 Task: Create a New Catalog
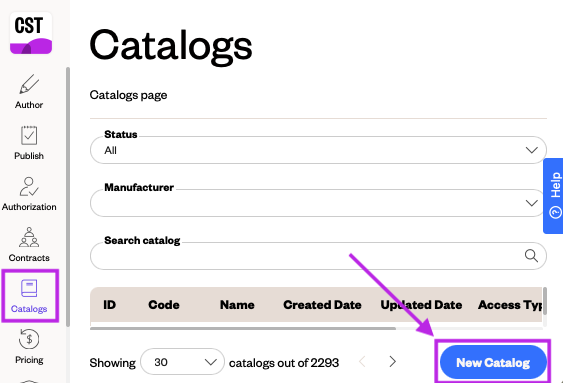(x=493, y=363)
